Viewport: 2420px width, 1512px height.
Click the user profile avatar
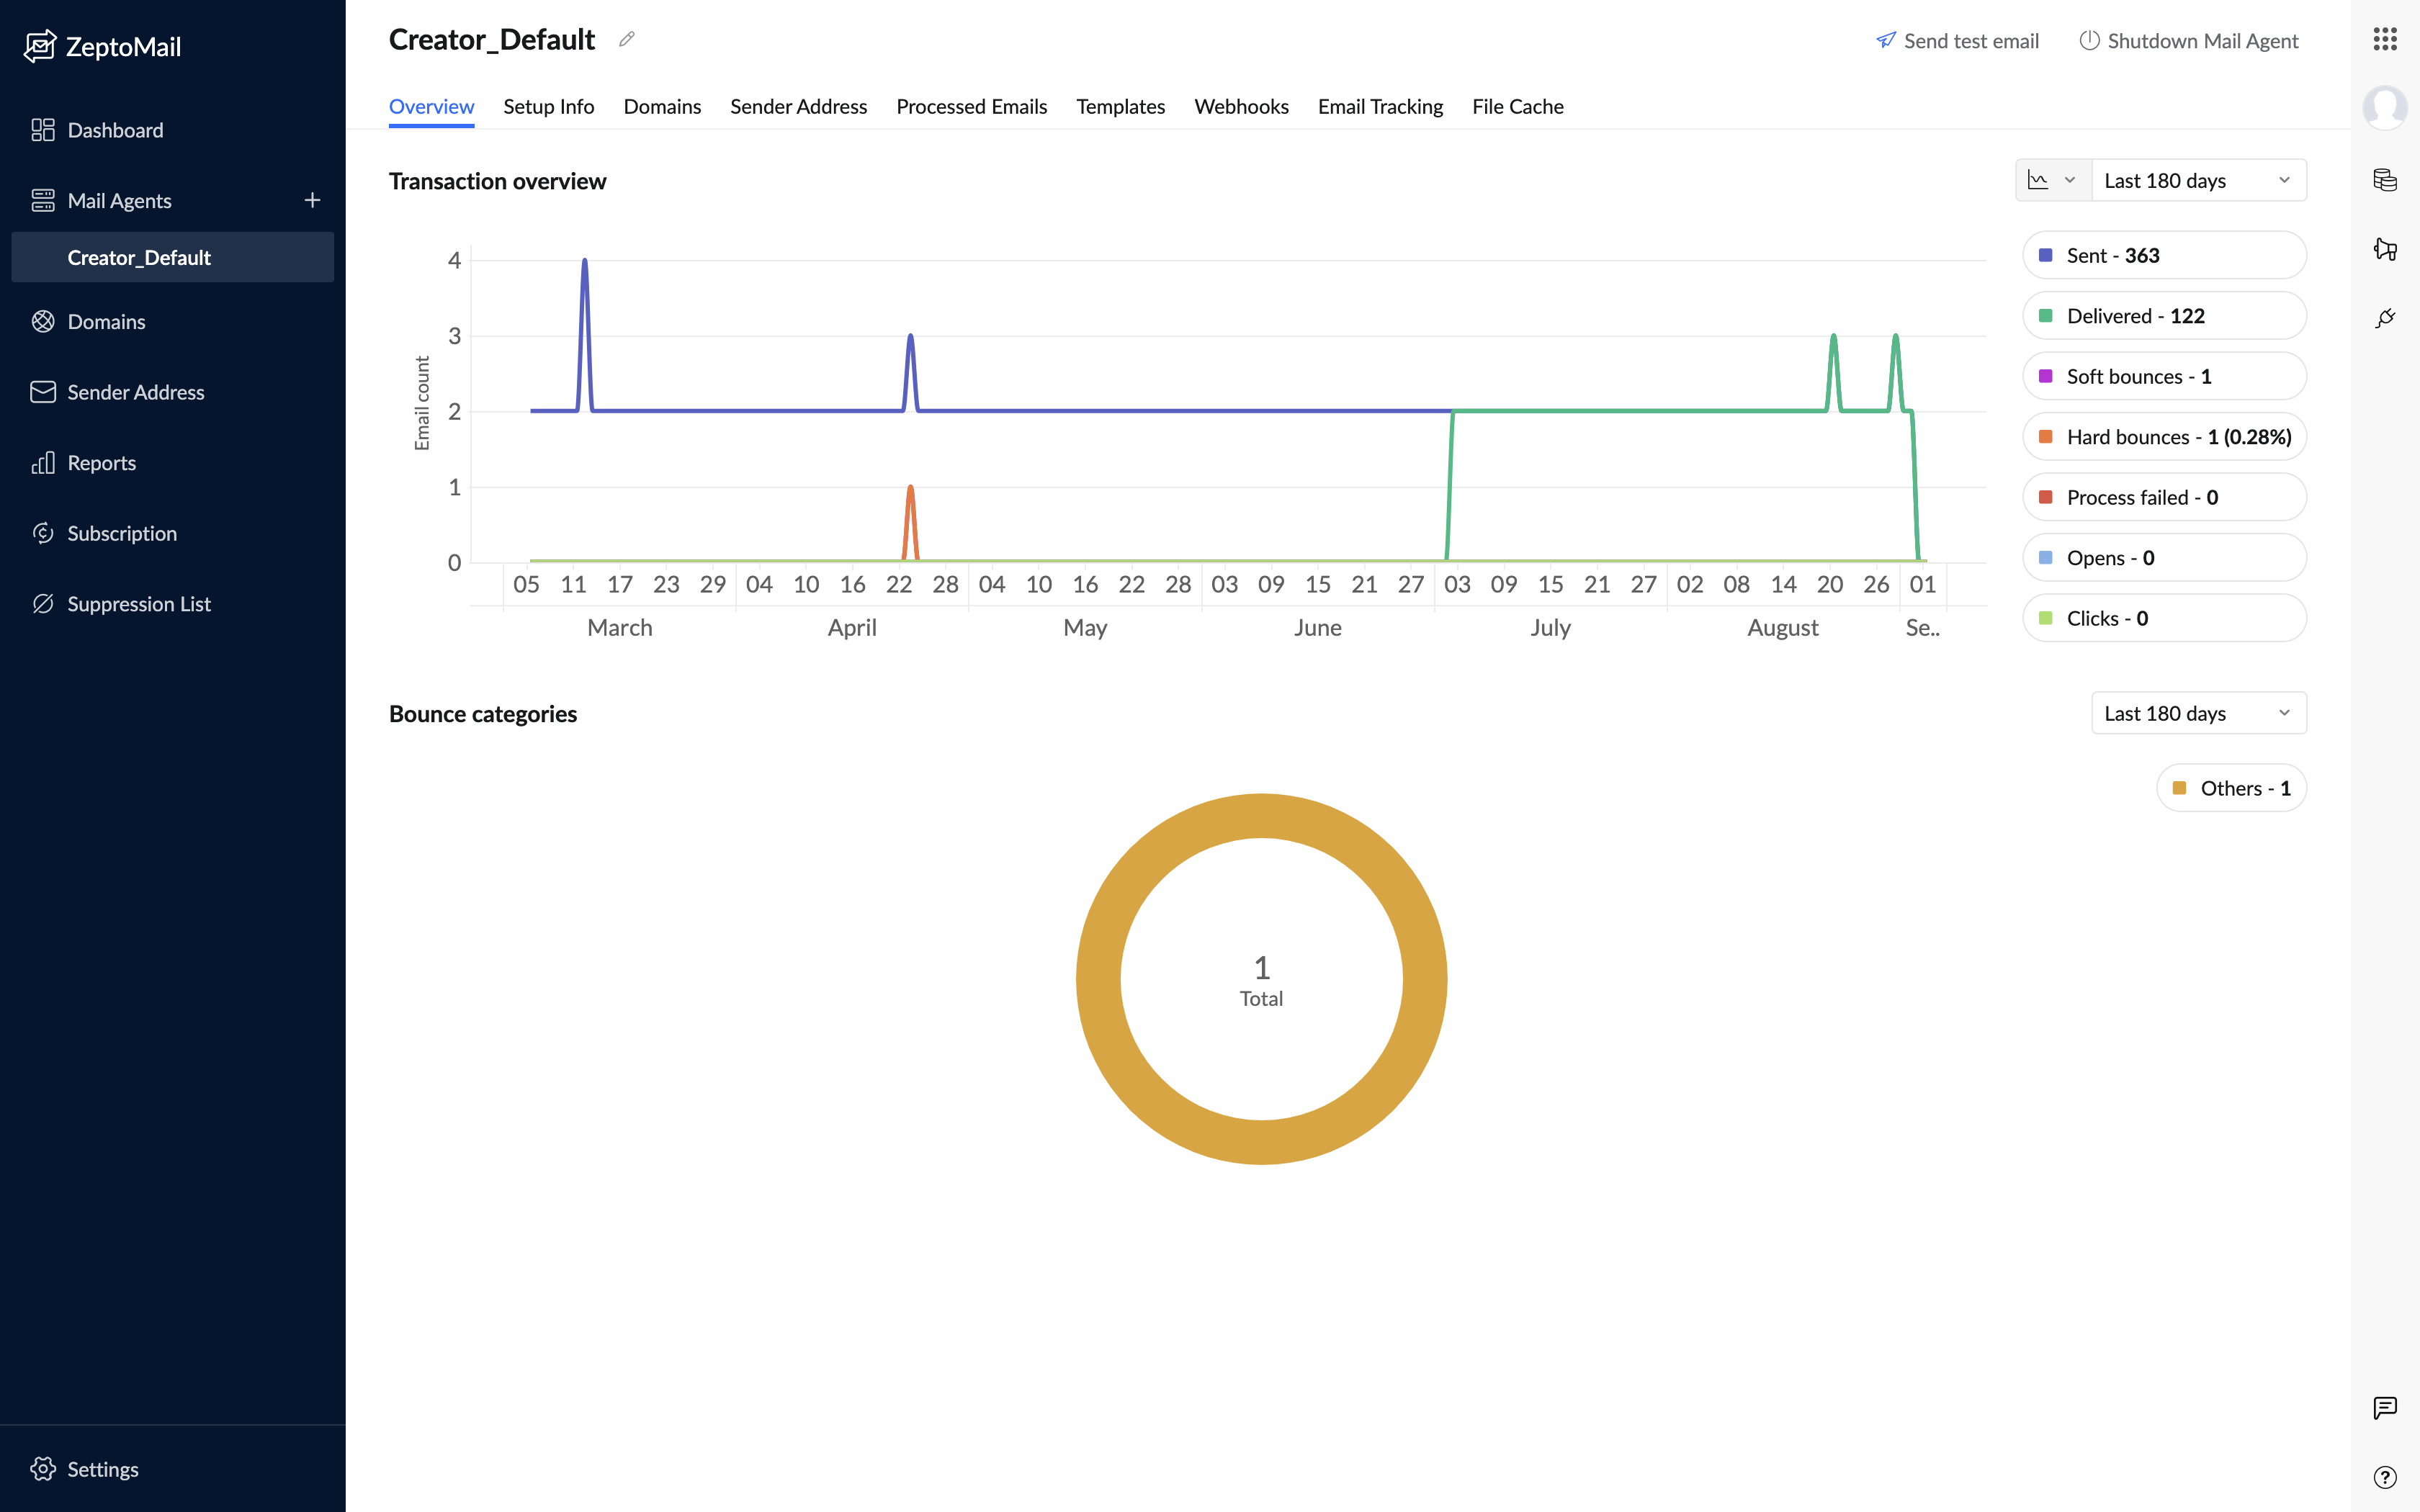coord(2385,107)
